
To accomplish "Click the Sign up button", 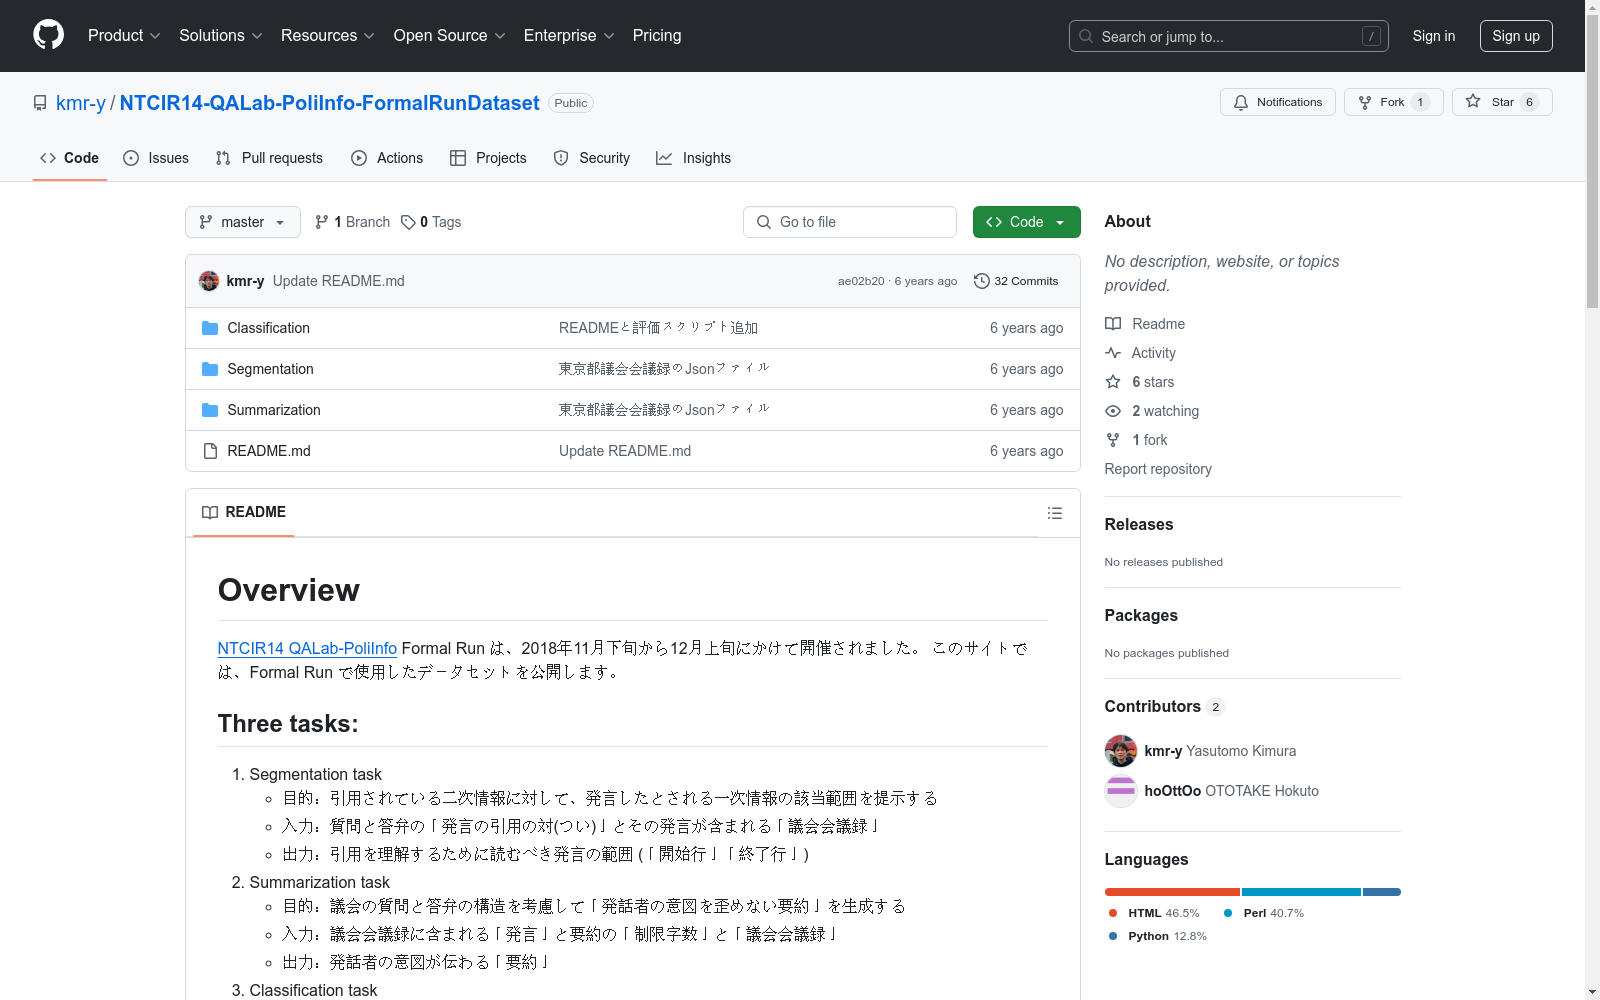I will point(1516,36).
